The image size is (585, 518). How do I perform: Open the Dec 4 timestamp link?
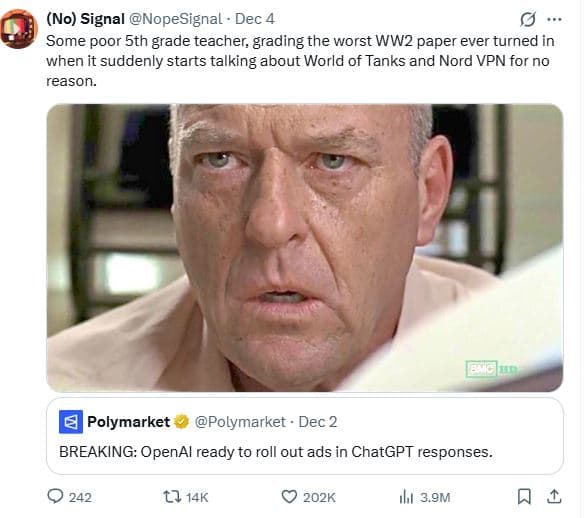coord(255,19)
